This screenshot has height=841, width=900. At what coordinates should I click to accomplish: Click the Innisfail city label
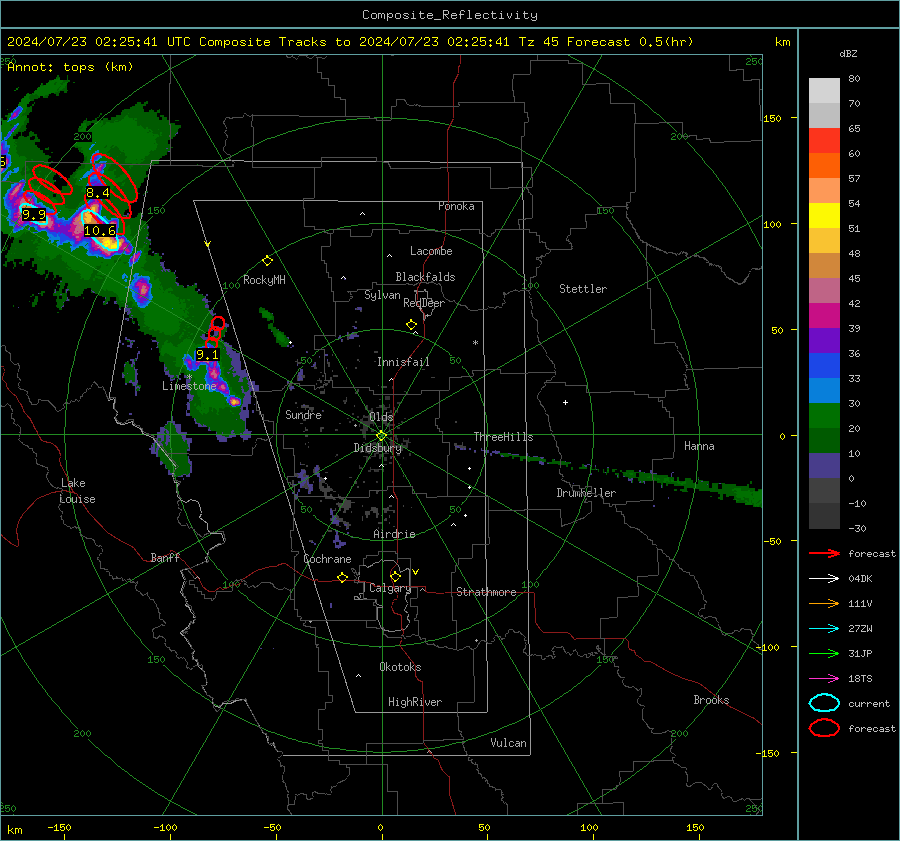(x=403, y=362)
